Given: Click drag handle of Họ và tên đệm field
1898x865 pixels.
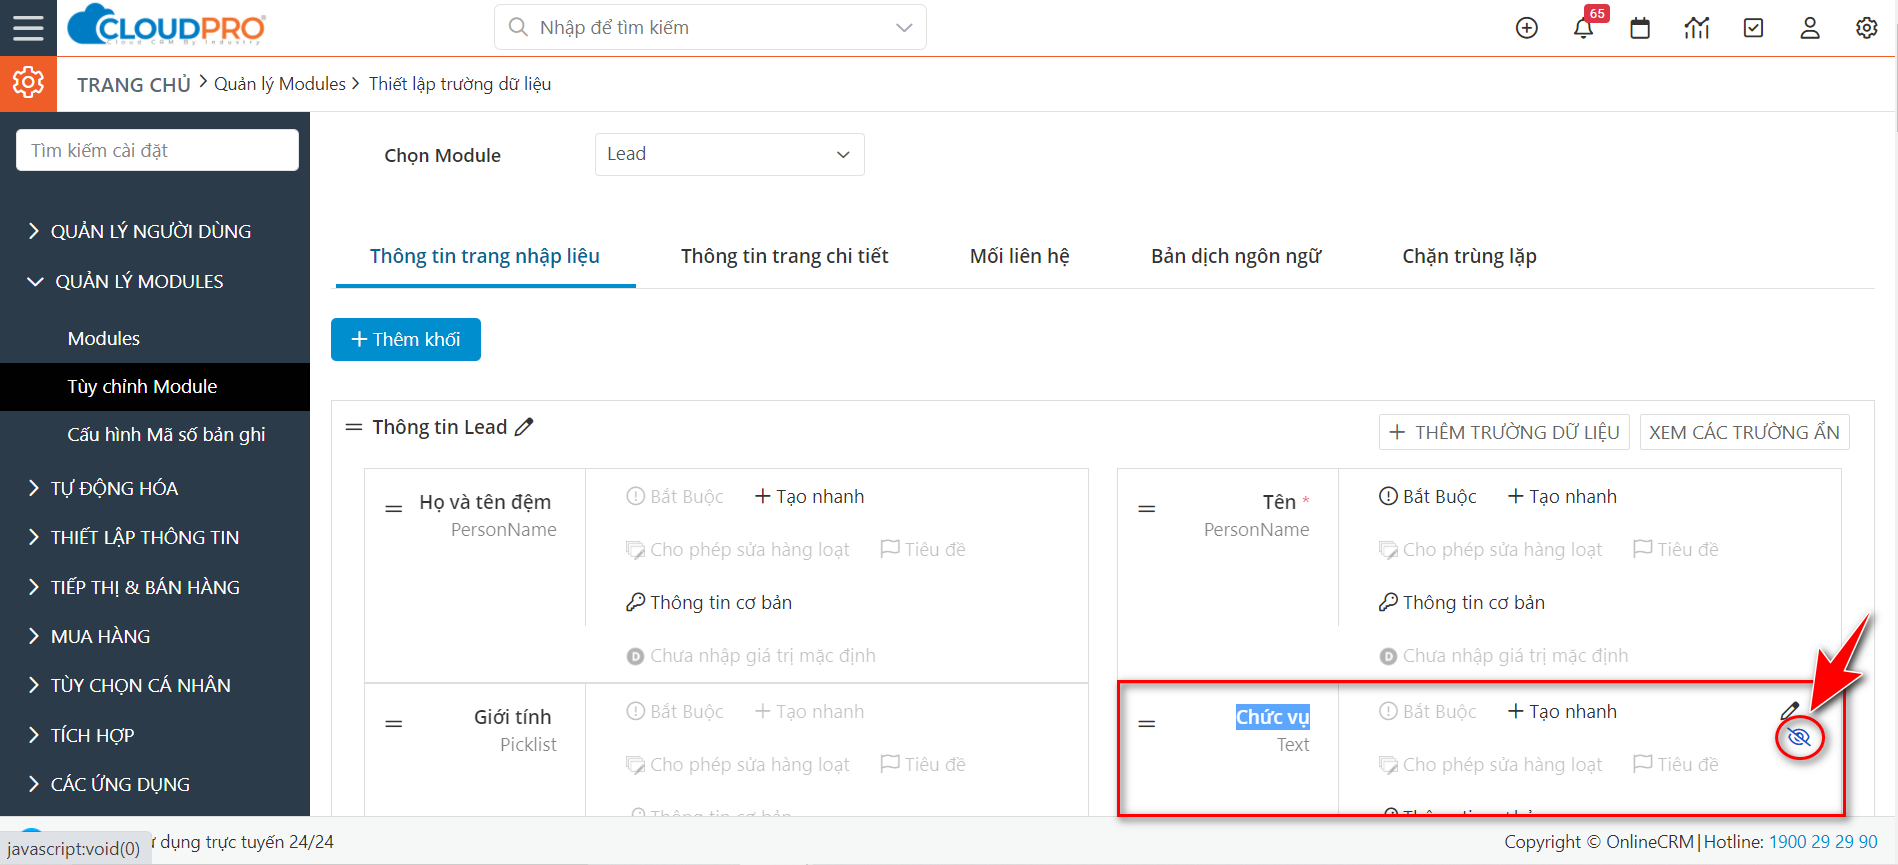Looking at the screenshot, I should pyautogui.click(x=394, y=509).
